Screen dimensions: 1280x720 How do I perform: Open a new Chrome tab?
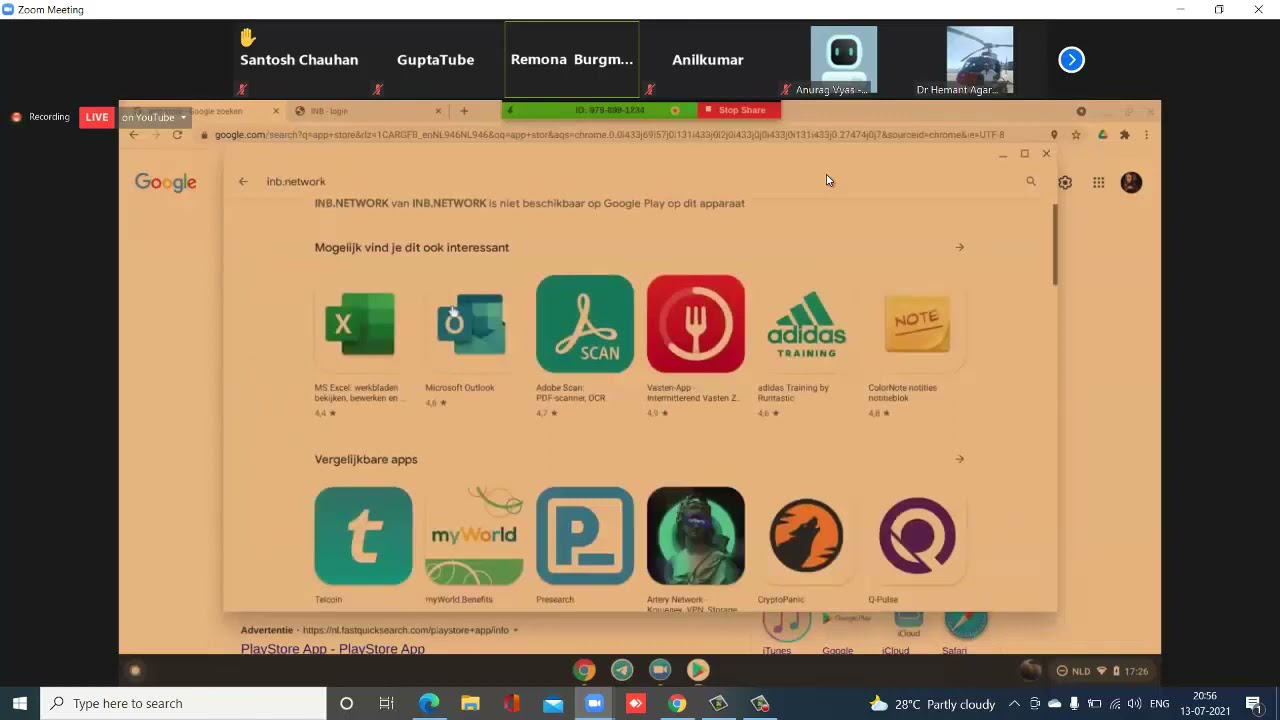(463, 111)
